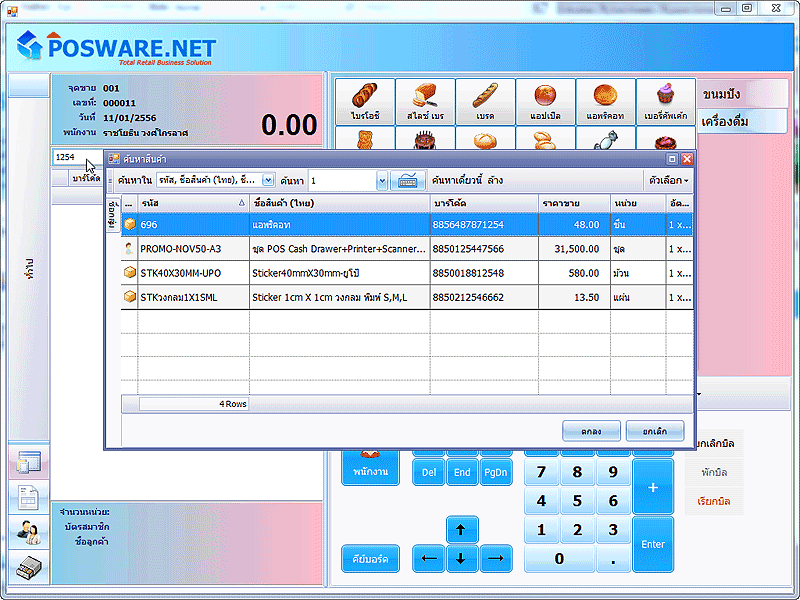Expand the ตัวเลือก options menu

(669, 181)
